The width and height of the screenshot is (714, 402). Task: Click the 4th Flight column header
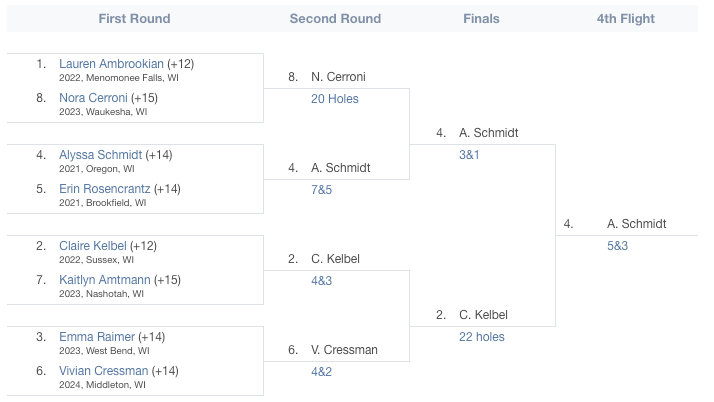[626, 19]
